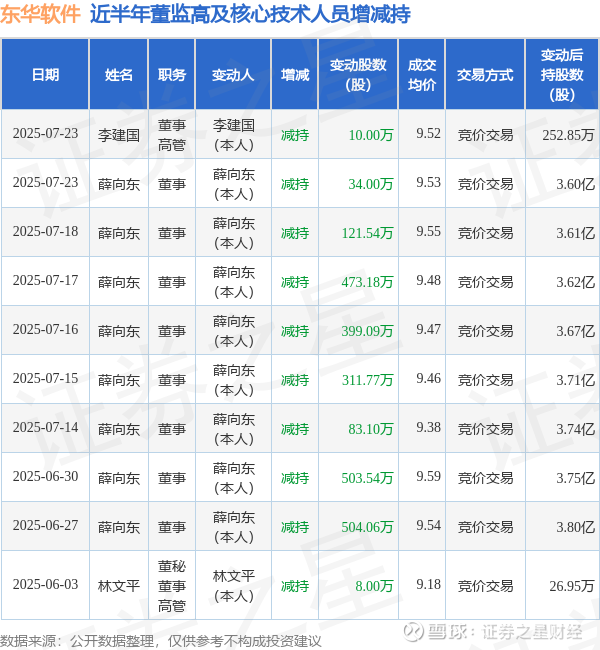Select the date 2025-06-27

pyautogui.click(x=45, y=524)
